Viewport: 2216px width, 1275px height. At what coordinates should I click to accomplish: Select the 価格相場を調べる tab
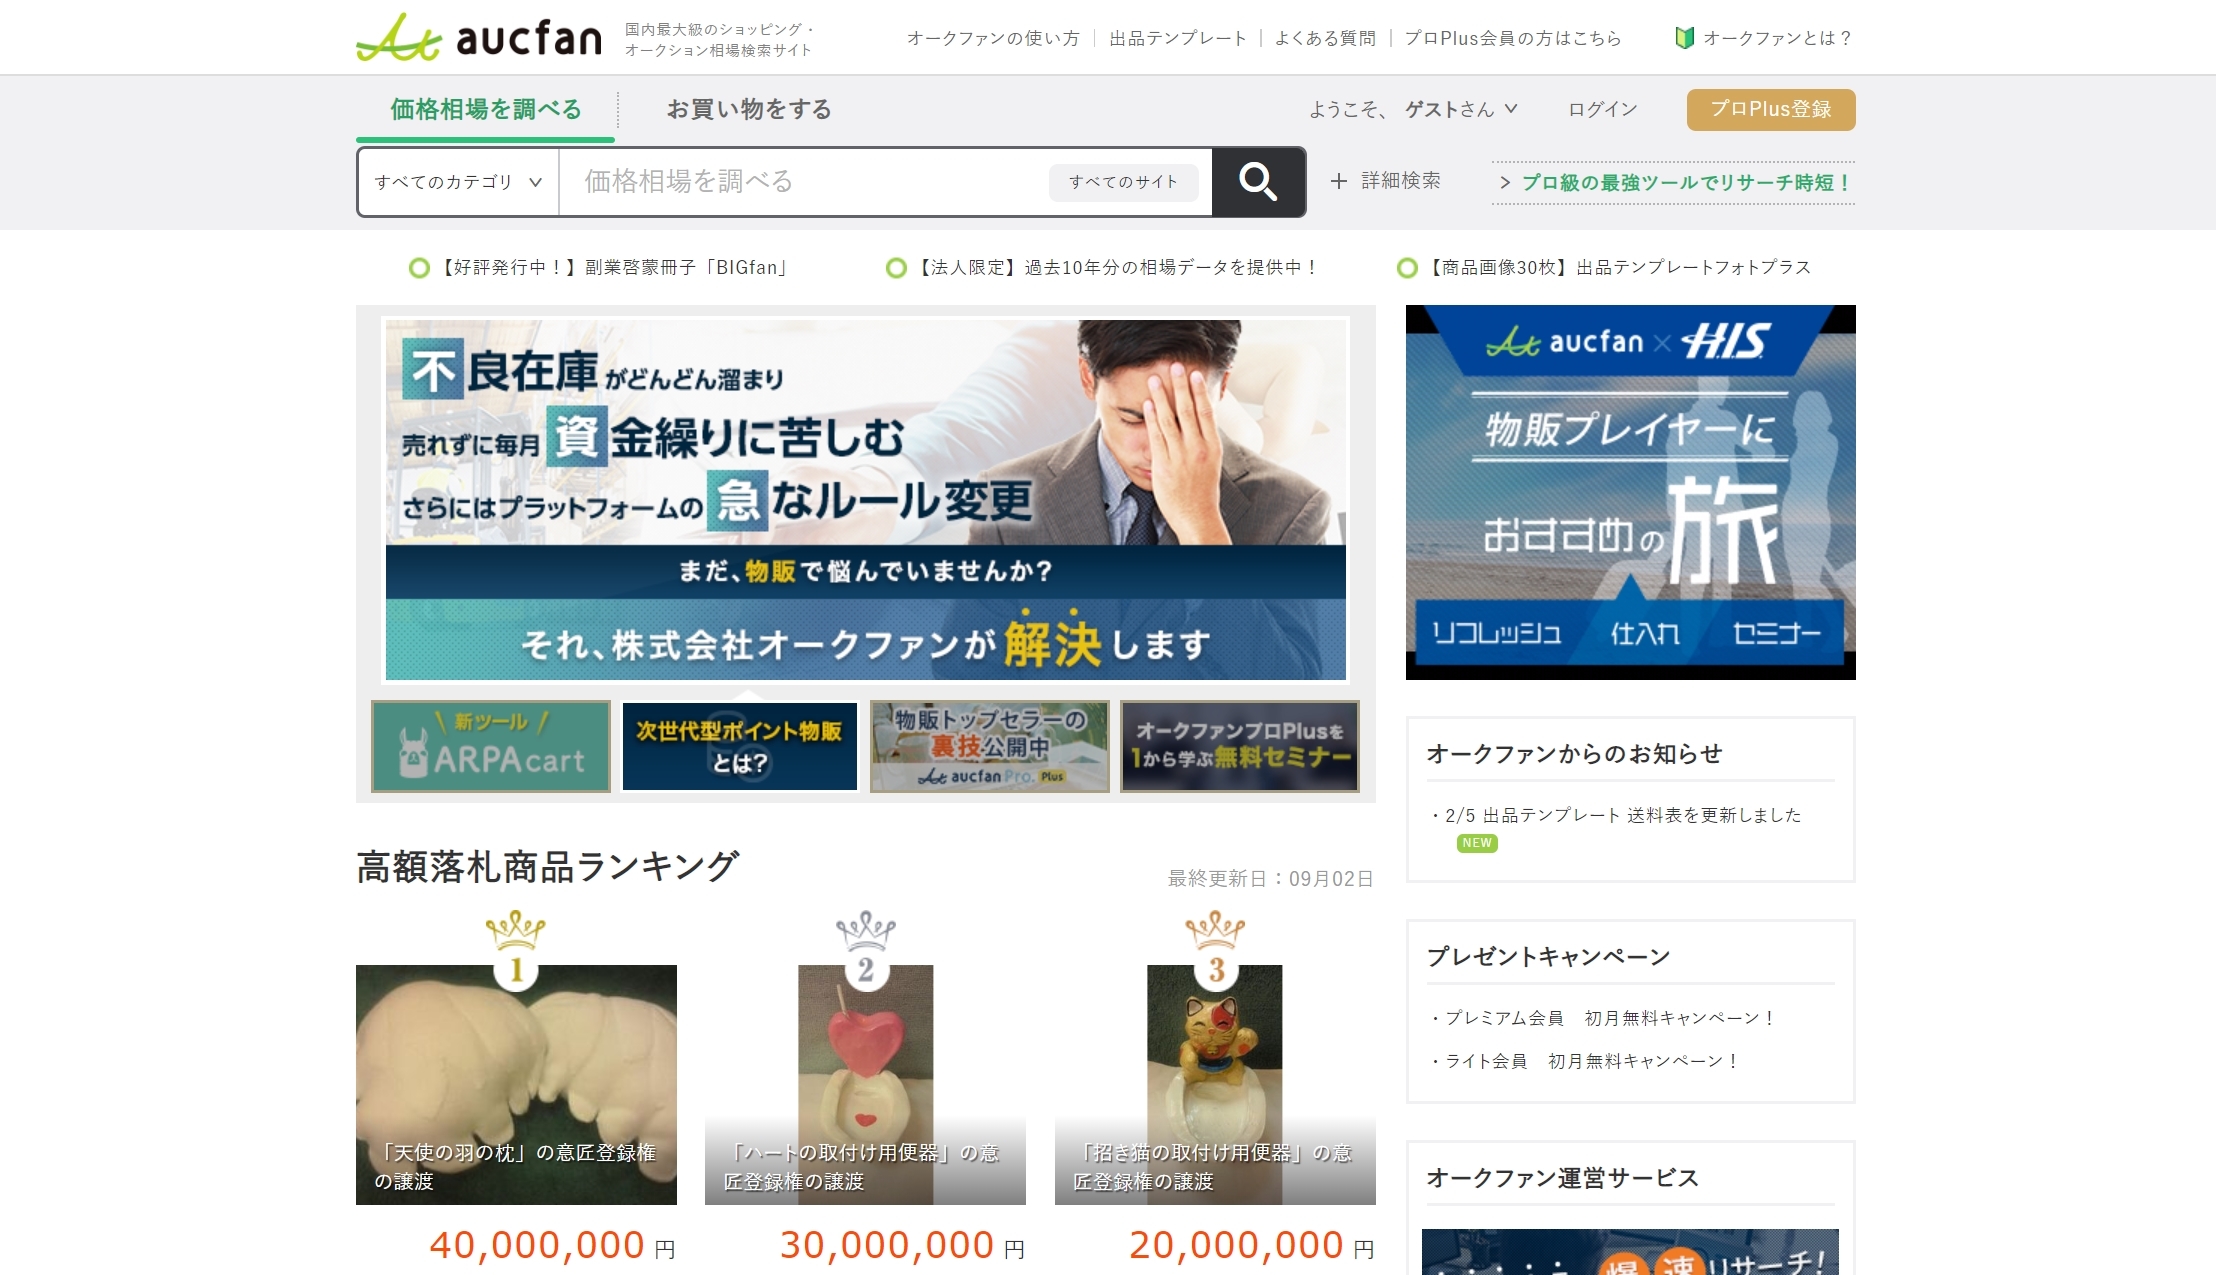486,109
